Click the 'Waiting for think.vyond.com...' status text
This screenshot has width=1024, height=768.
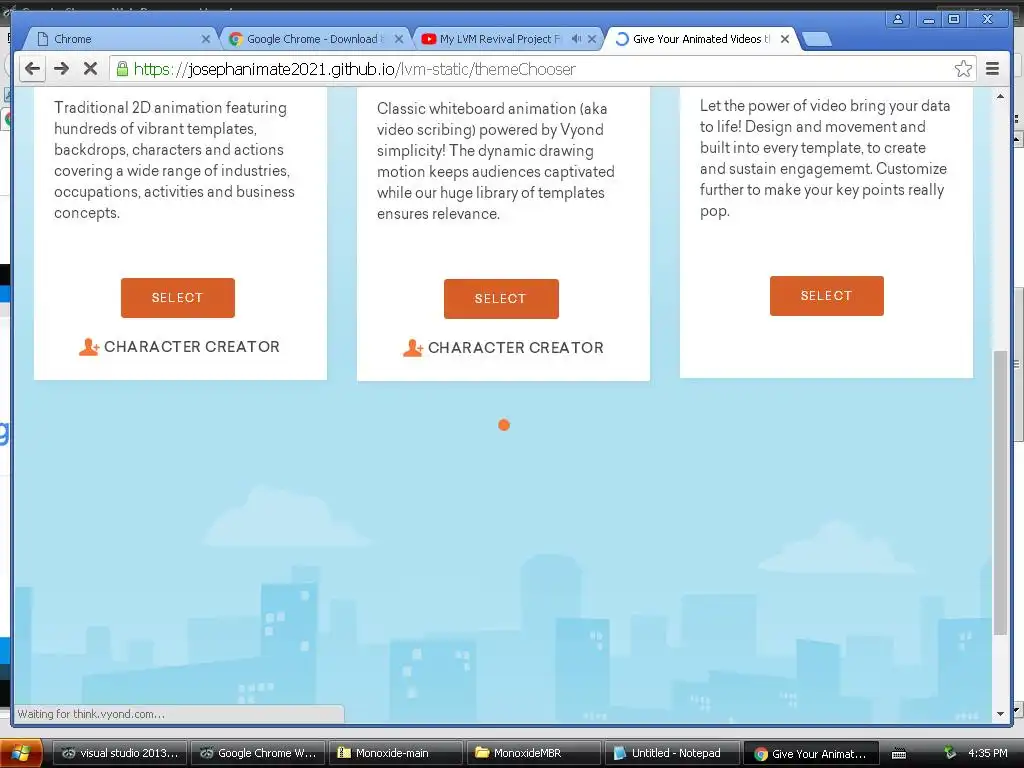(91, 714)
